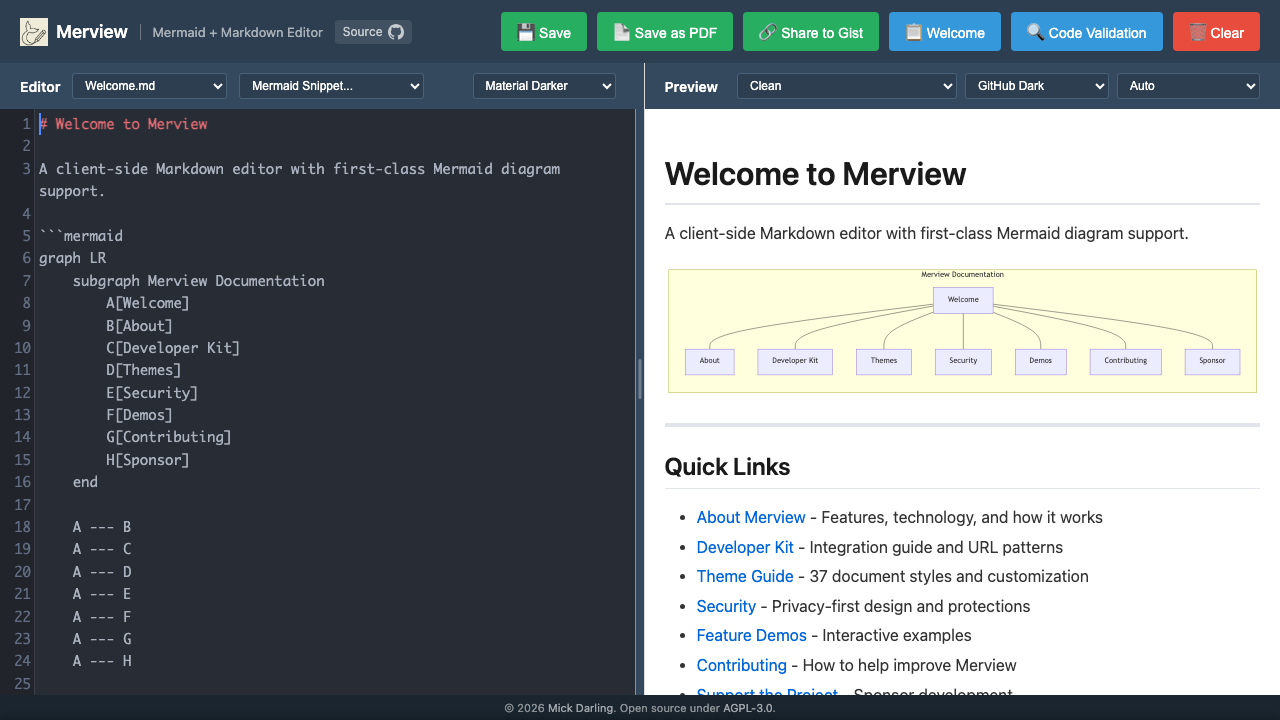The height and width of the screenshot is (720, 1280).
Task: Click the 'H[Sponsor]' code line
Action: click(147, 460)
